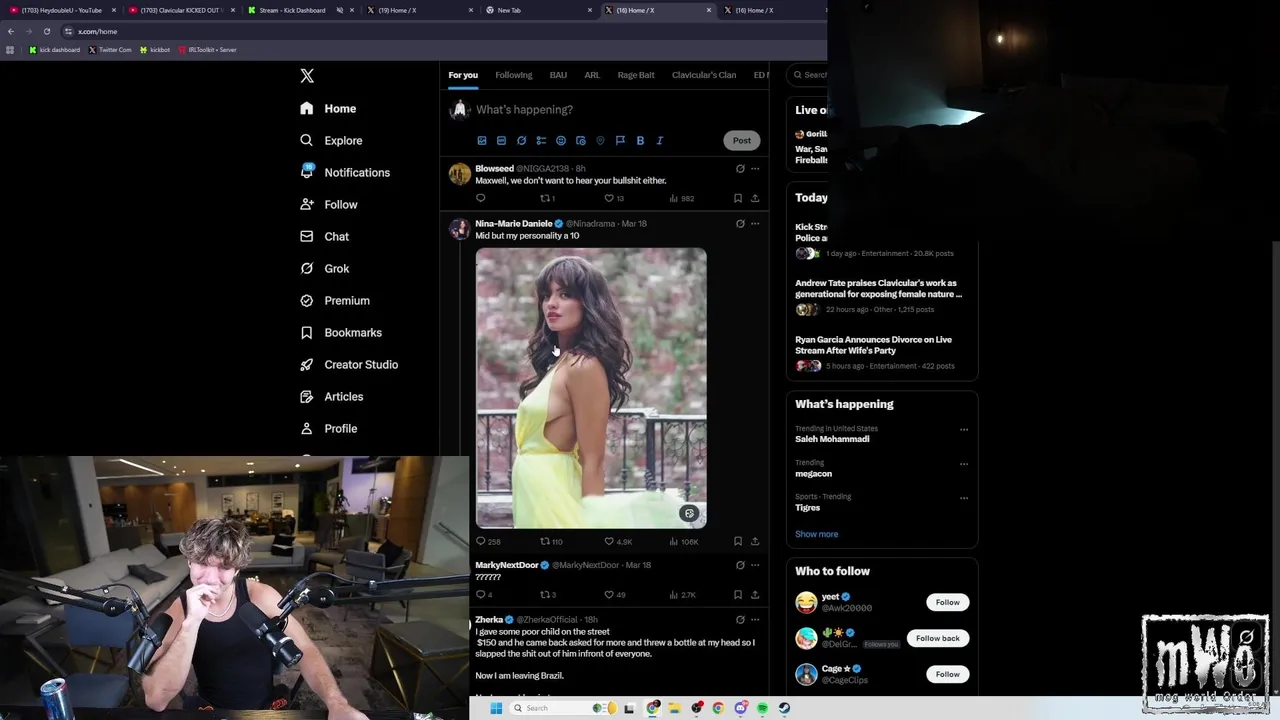Switch to Clavicular's Clan tab
This screenshot has width=1280, height=720.
click(x=704, y=75)
